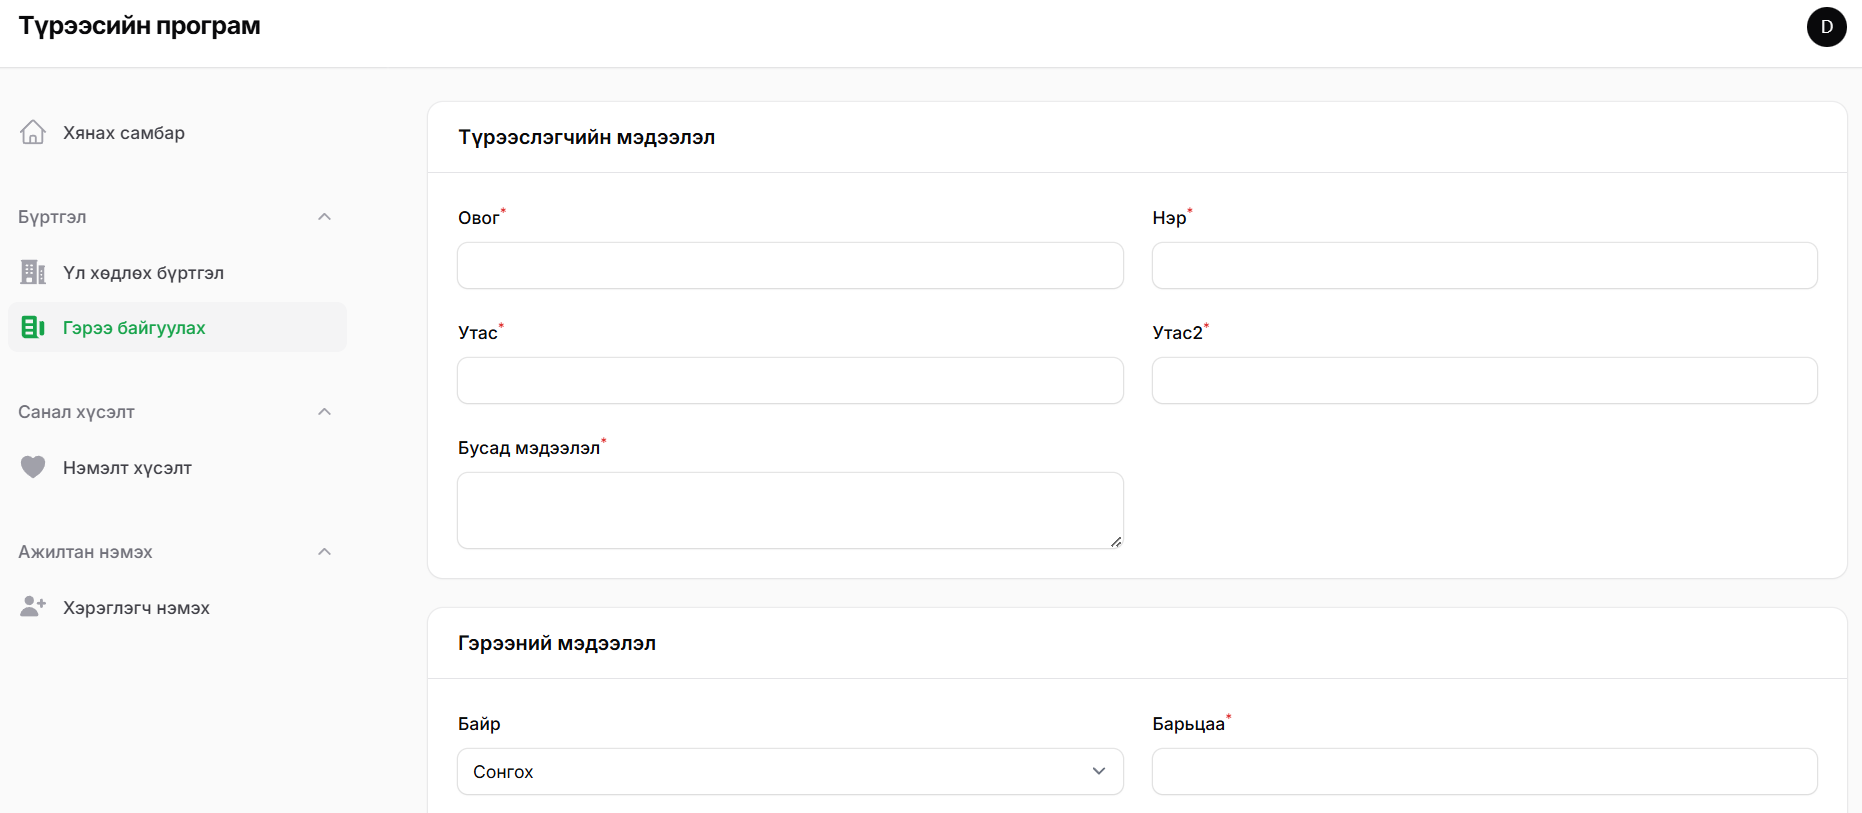Screen dimensions: 1862x813
Task: Open Үл хөдлөх бүртгэл page
Action: pyautogui.click(x=143, y=273)
